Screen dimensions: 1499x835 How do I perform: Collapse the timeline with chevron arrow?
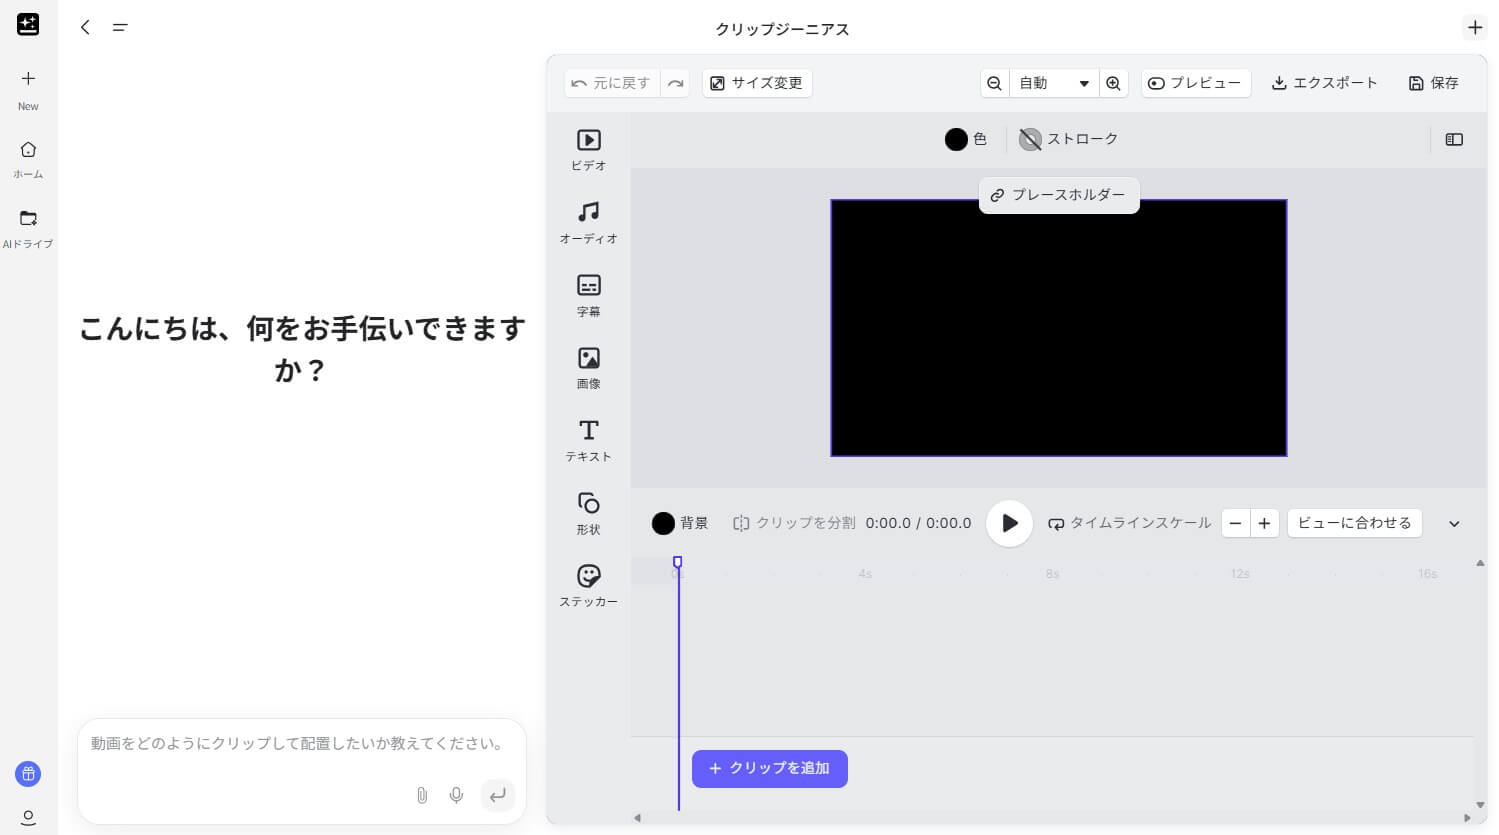coord(1454,524)
